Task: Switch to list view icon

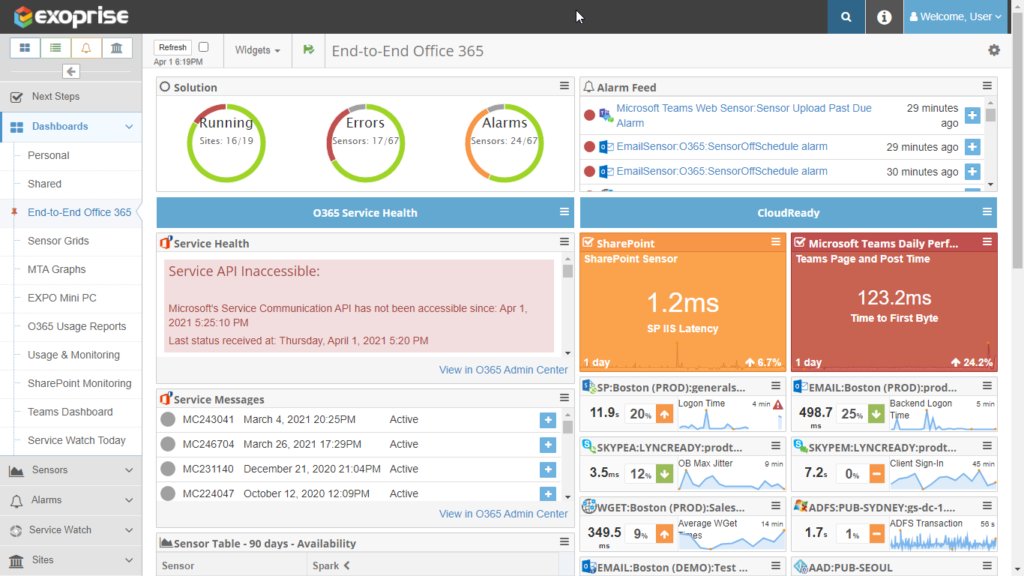Action: click(x=56, y=48)
